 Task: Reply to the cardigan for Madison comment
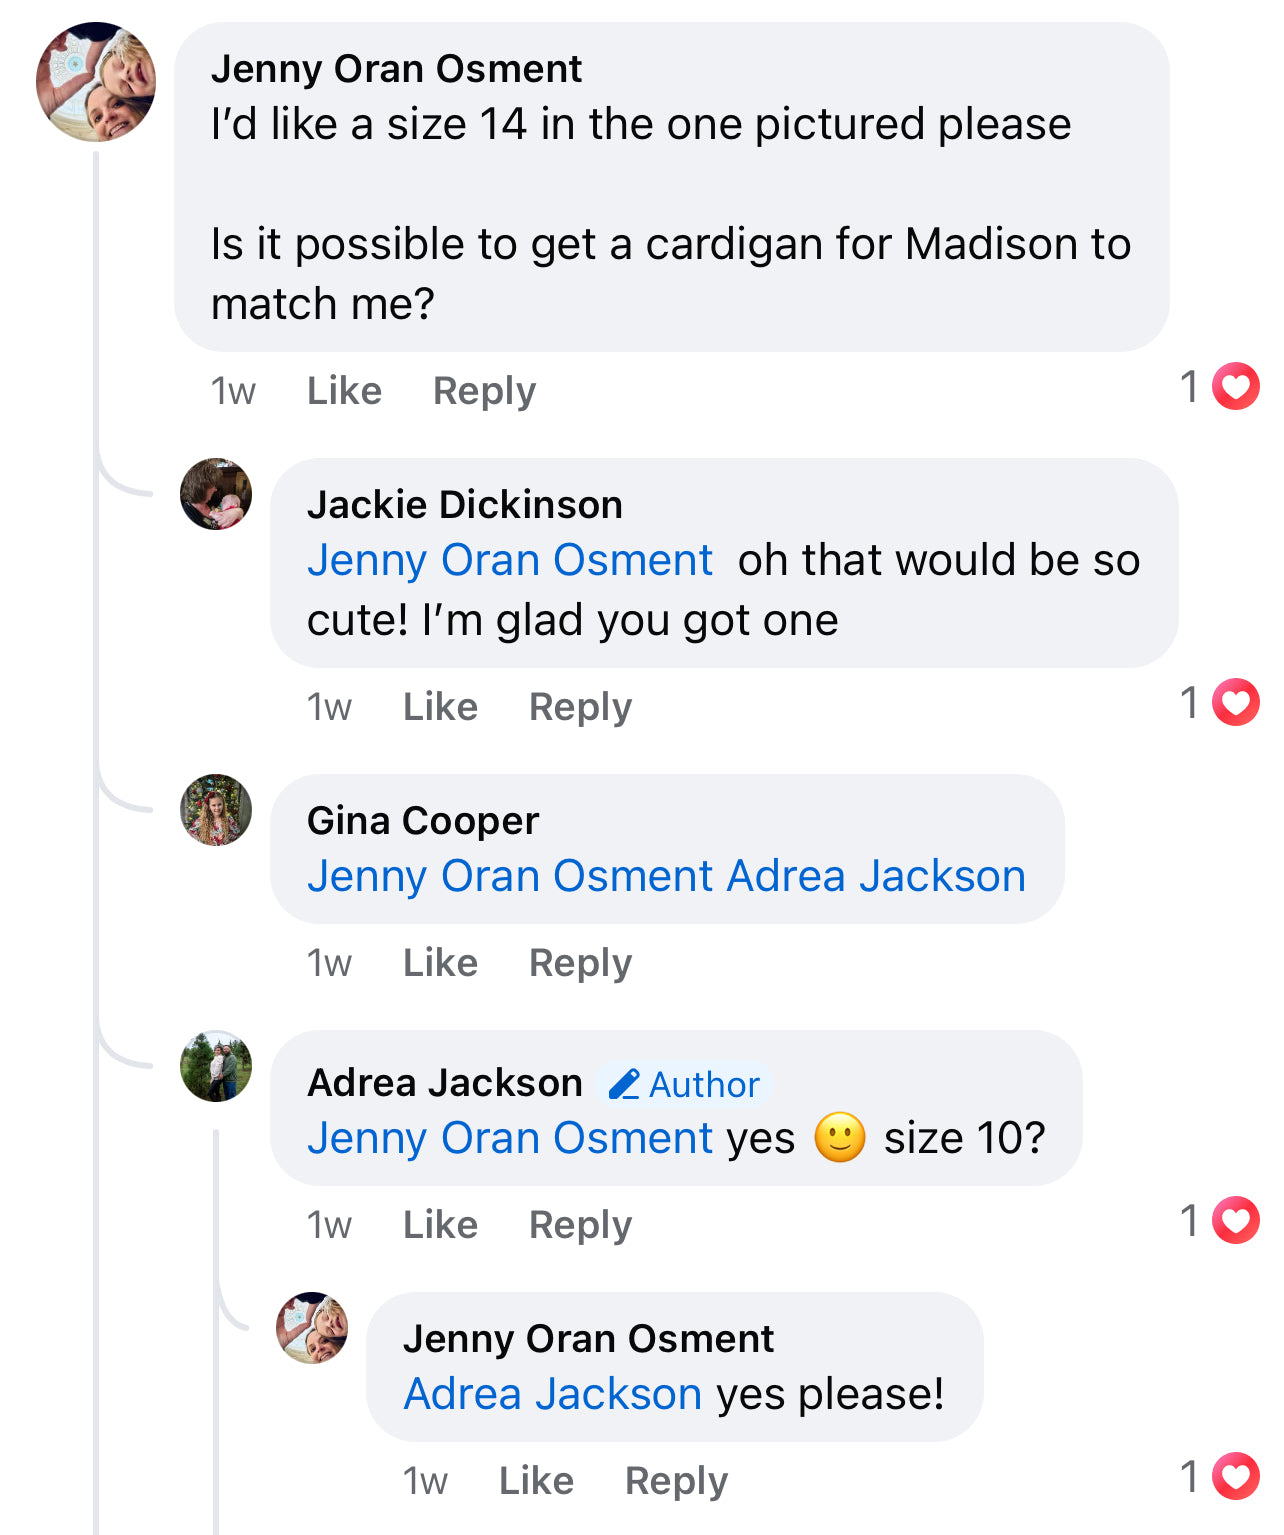point(484,391)
